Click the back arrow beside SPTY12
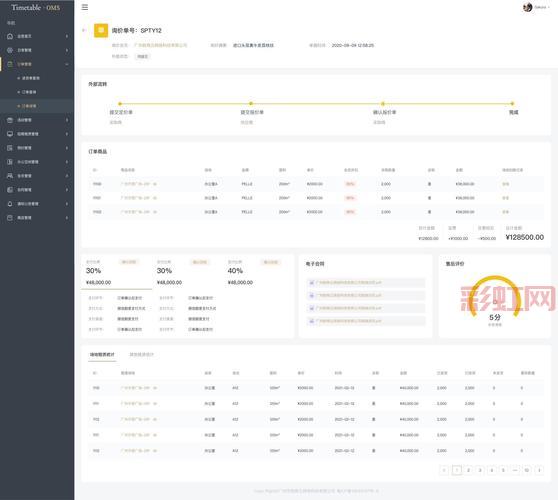The width and height of the screenshot is (558, 500). 84,30
